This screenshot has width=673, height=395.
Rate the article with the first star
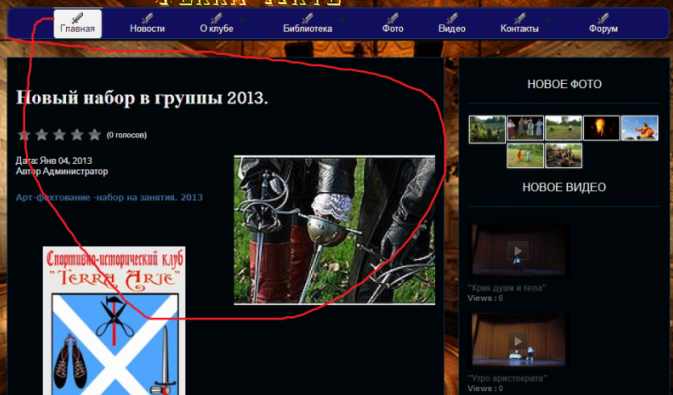(x=24, y=135)
